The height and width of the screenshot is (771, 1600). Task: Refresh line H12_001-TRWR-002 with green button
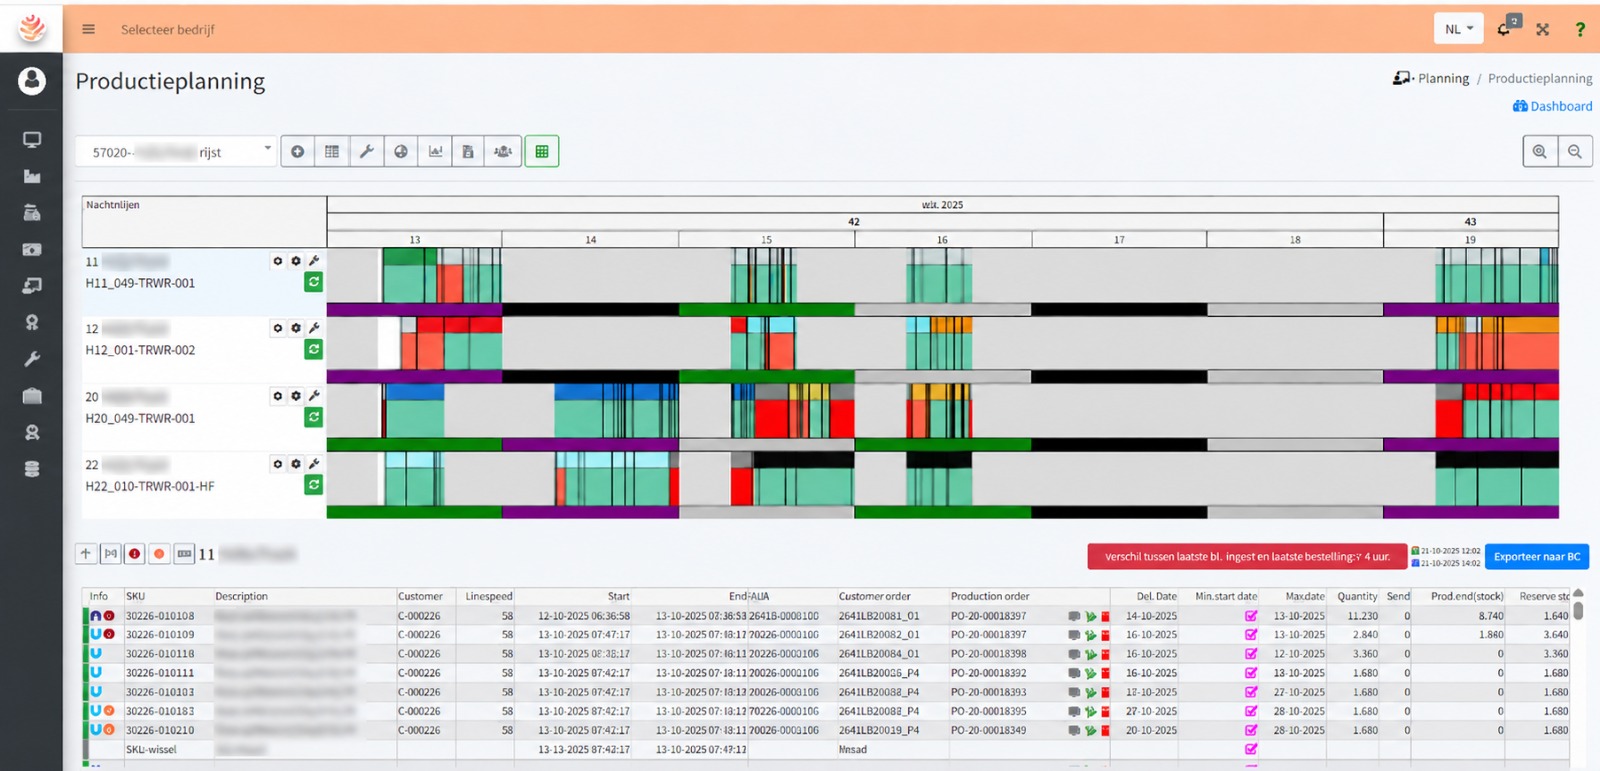pyautogui.click(x=313, y=349)
